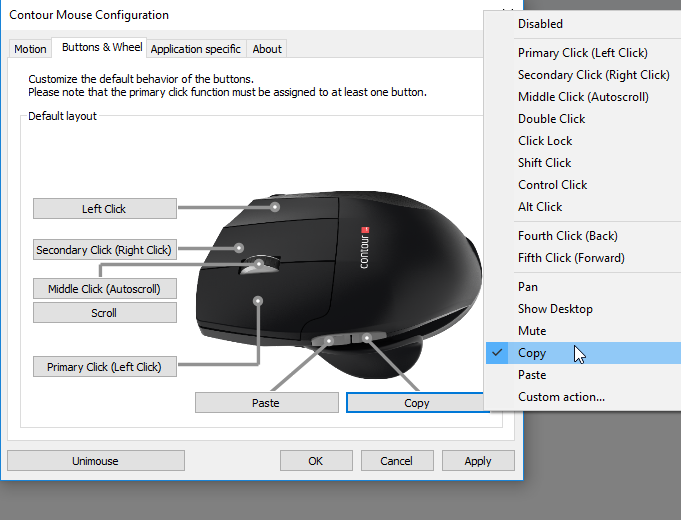Choose Shift Click from the menu
681x520 pixels.
583,163
